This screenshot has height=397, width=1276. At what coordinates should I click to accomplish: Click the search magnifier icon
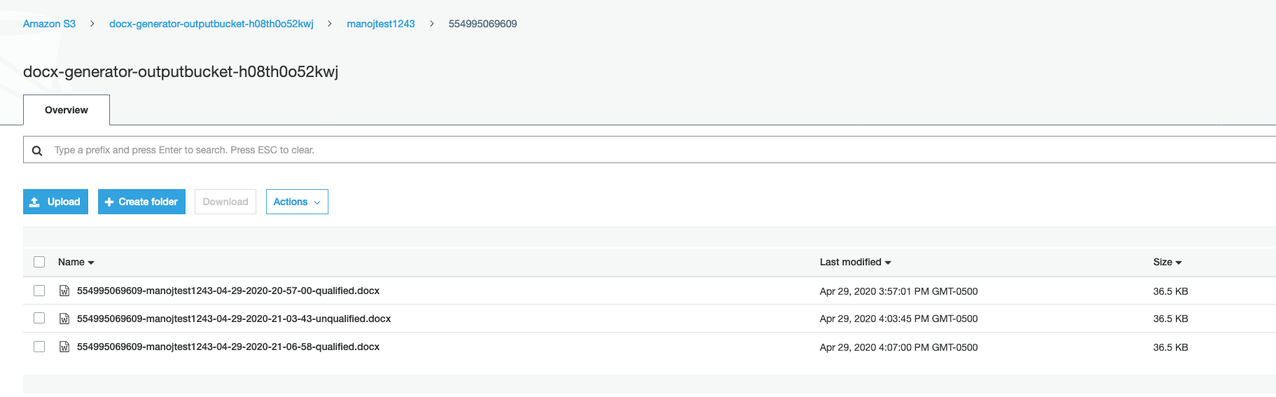(37, 150)
